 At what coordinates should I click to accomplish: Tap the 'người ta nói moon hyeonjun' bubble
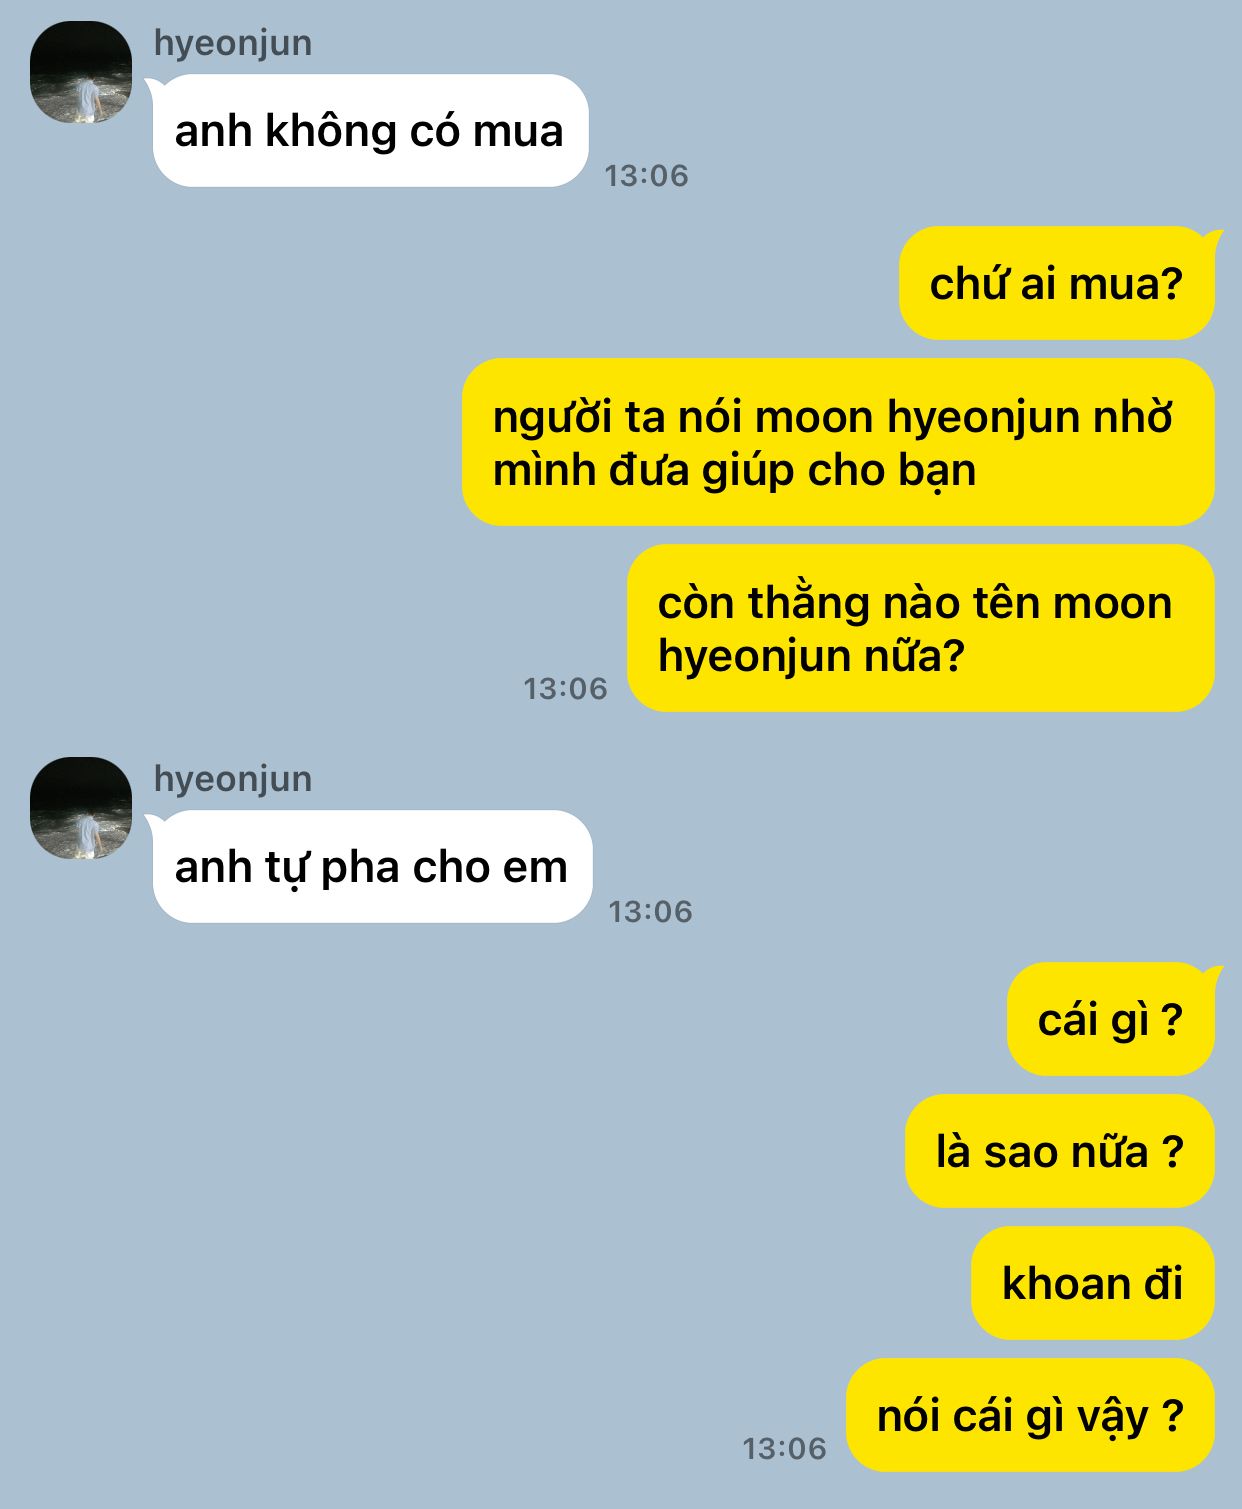pyautogui.click(x=838, y=442)
